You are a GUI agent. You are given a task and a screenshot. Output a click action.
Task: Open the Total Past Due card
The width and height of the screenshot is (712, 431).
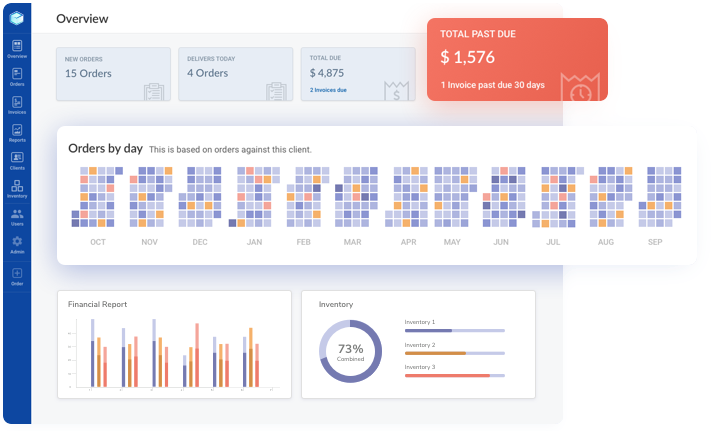pos(517,59)
